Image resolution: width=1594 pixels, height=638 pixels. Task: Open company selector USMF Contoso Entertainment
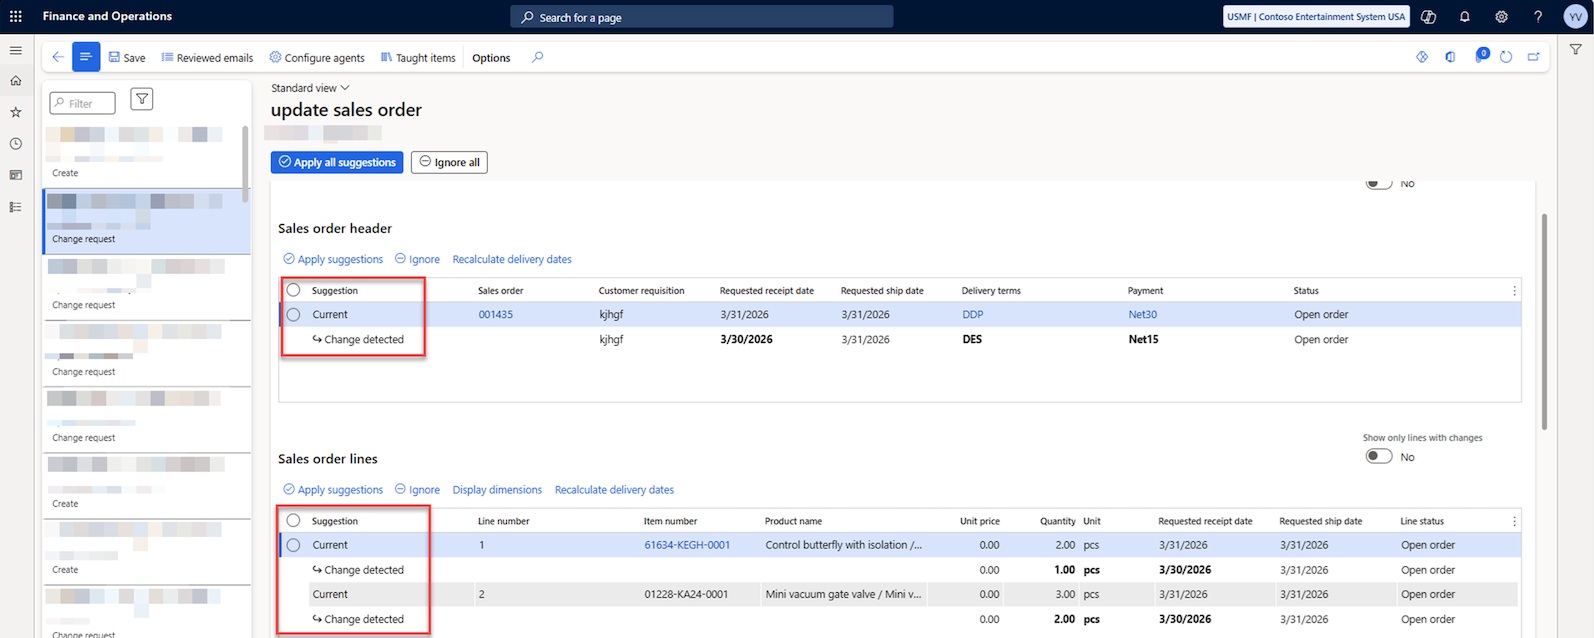tap(1316, 17)
